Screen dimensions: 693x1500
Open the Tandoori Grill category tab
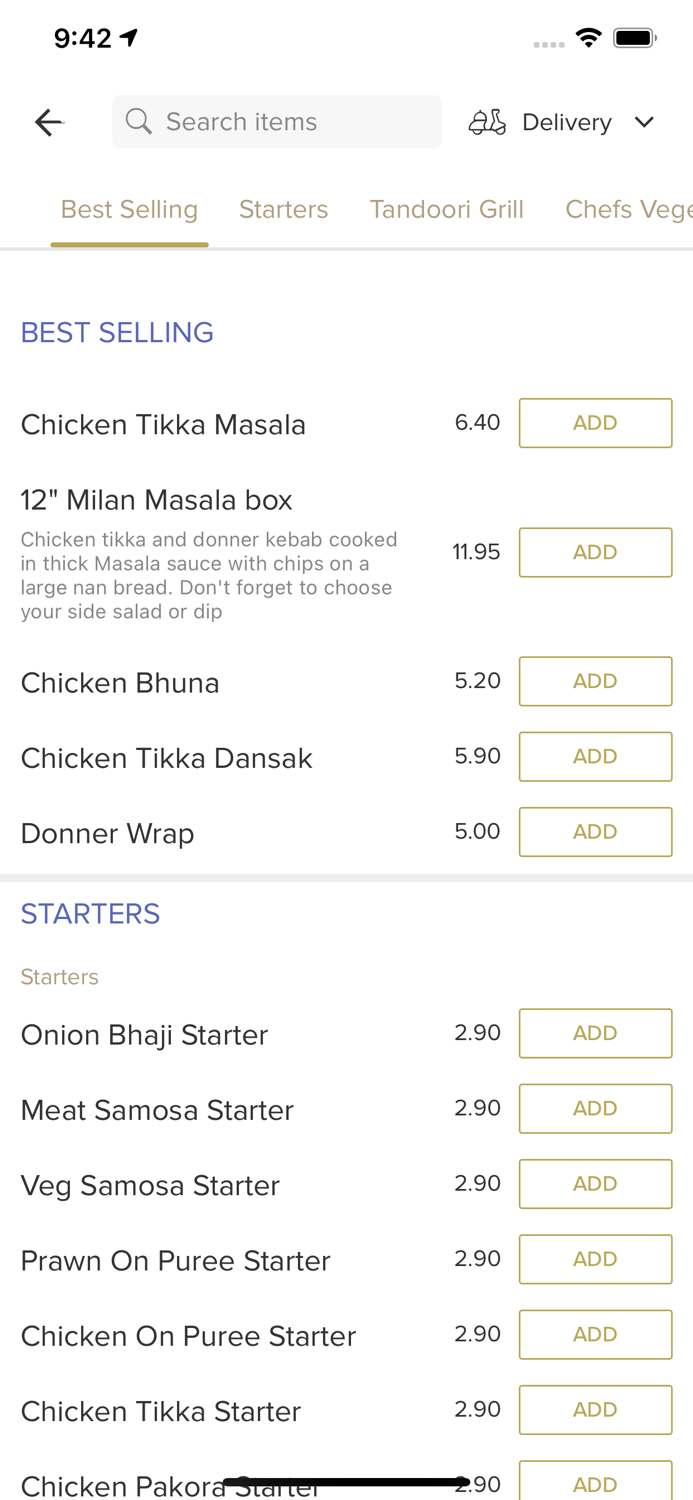(447, 209)
